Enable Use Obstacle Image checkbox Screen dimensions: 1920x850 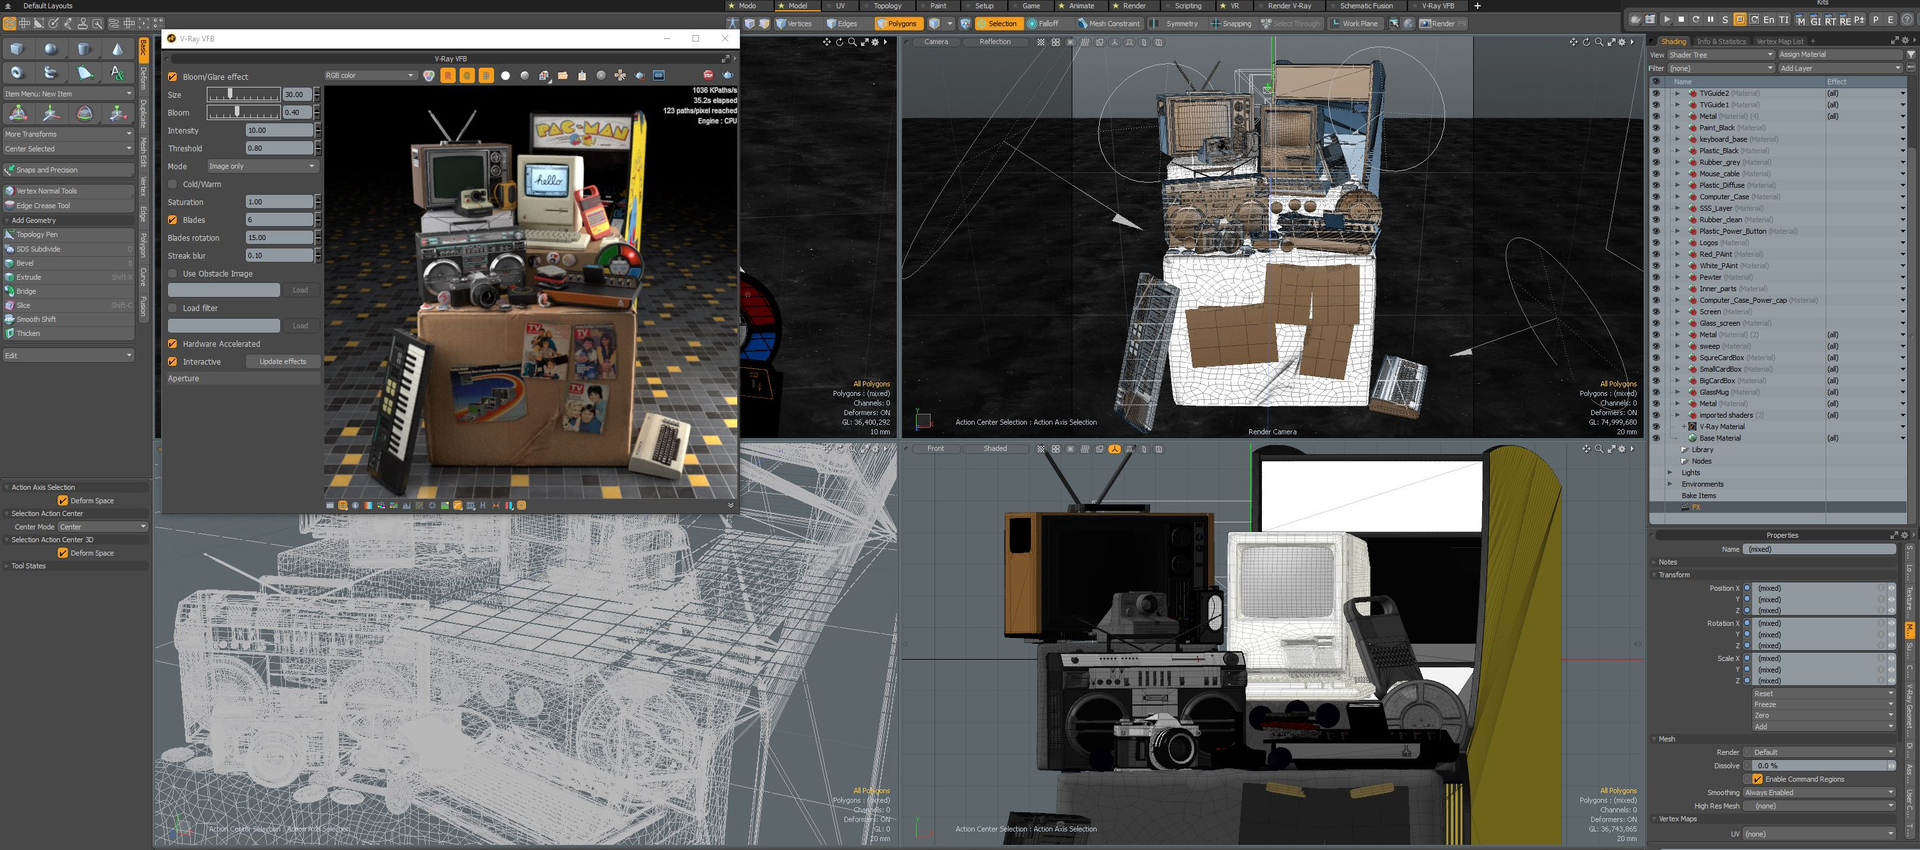click(x=173, y=273)
